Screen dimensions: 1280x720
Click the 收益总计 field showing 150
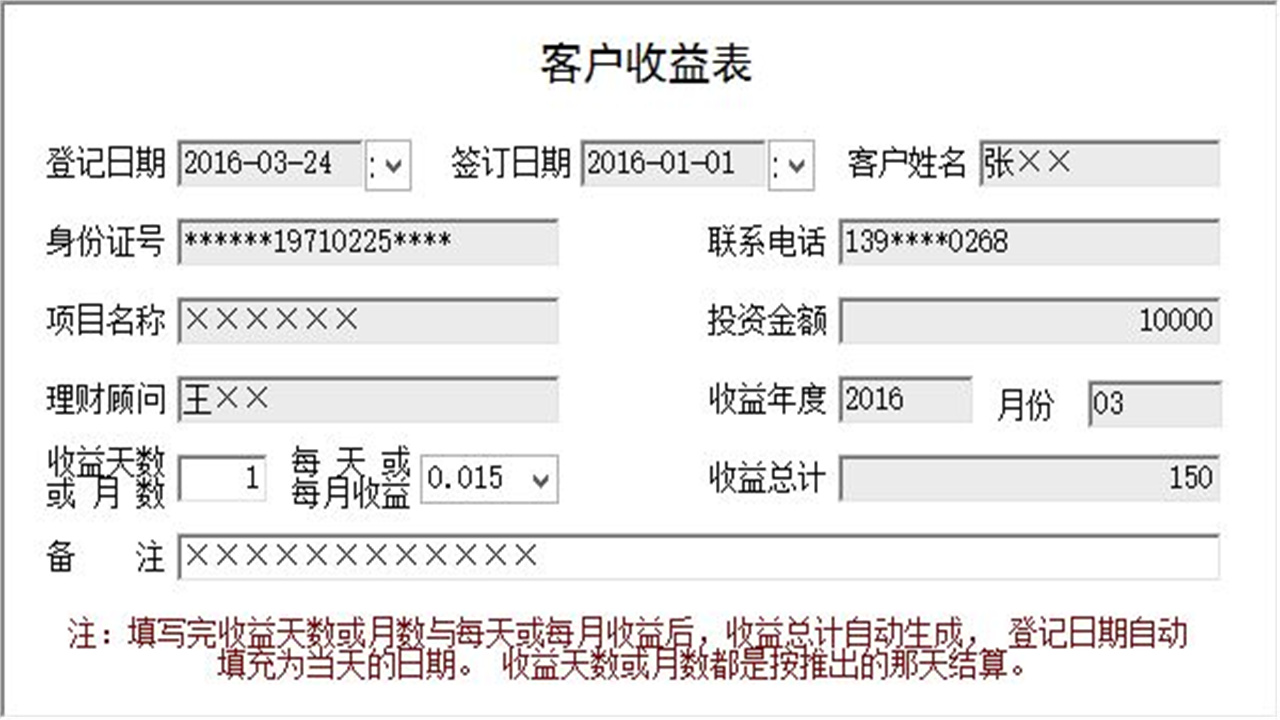click(1030, 477)
